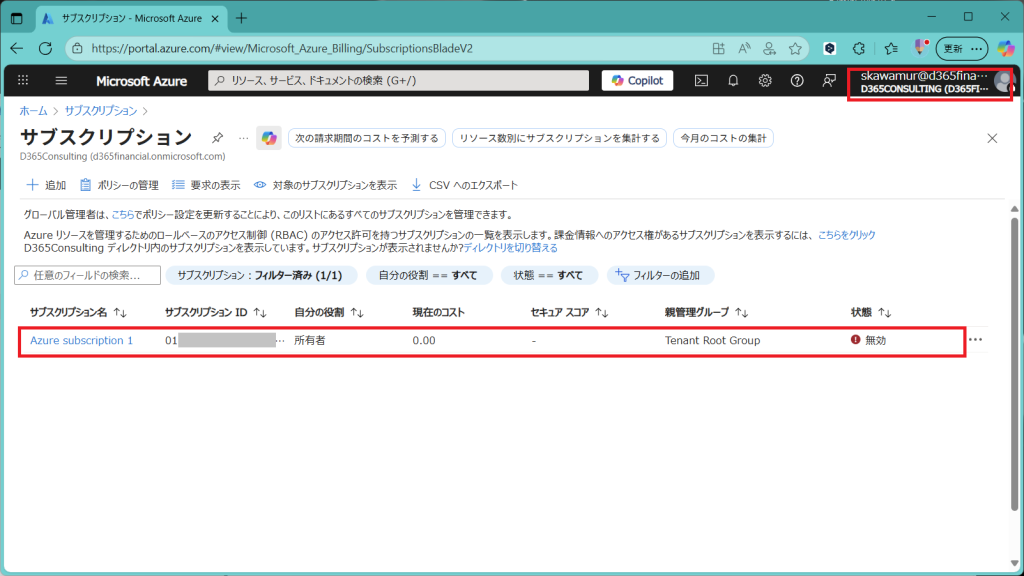
Task: Click the help question mark icon
Action: (x=797, y=81)
